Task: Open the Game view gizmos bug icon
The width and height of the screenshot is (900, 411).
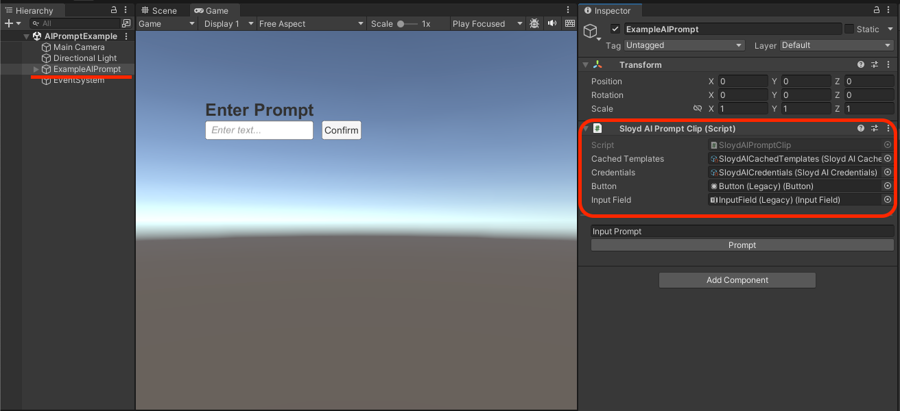Action: (x=534, y=23)
